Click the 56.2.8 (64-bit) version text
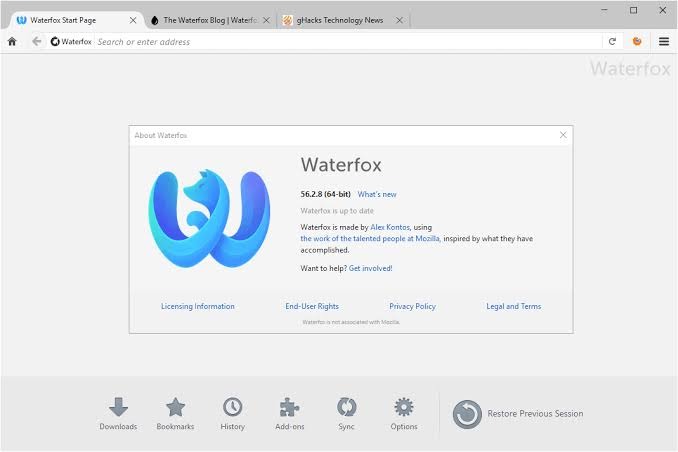This screenshot has height=452, width=678. click(x=326, y=194)
